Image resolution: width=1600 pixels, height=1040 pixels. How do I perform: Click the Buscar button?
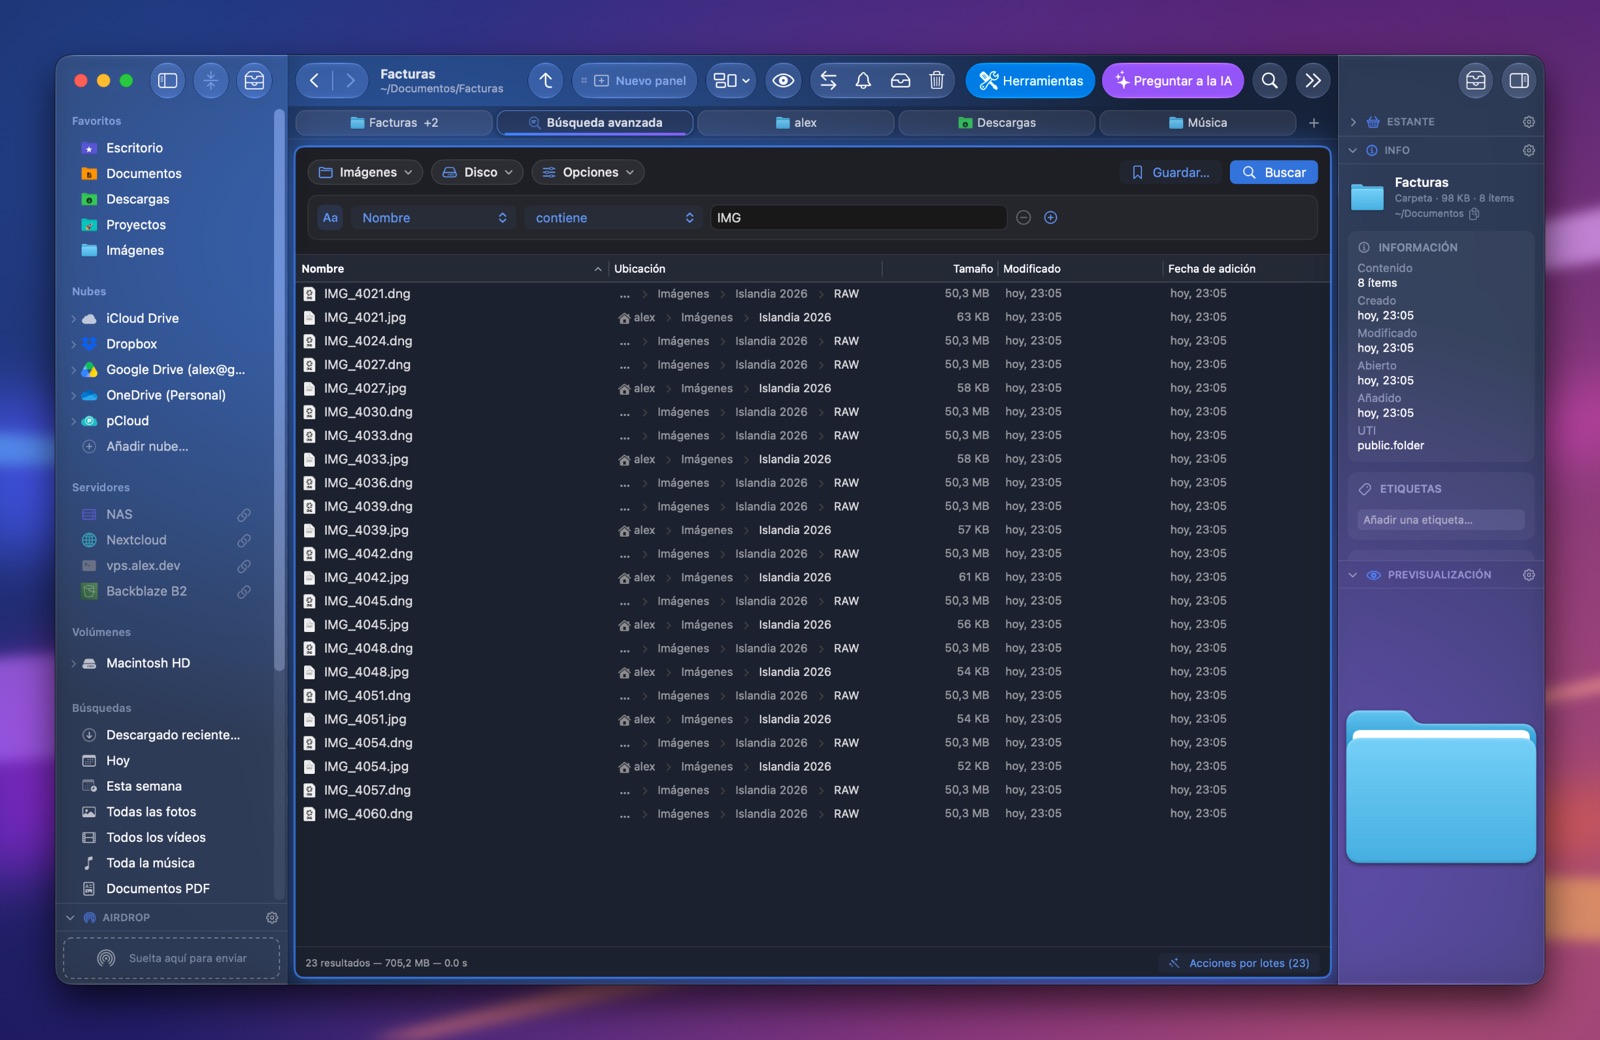click(1274, 173)
